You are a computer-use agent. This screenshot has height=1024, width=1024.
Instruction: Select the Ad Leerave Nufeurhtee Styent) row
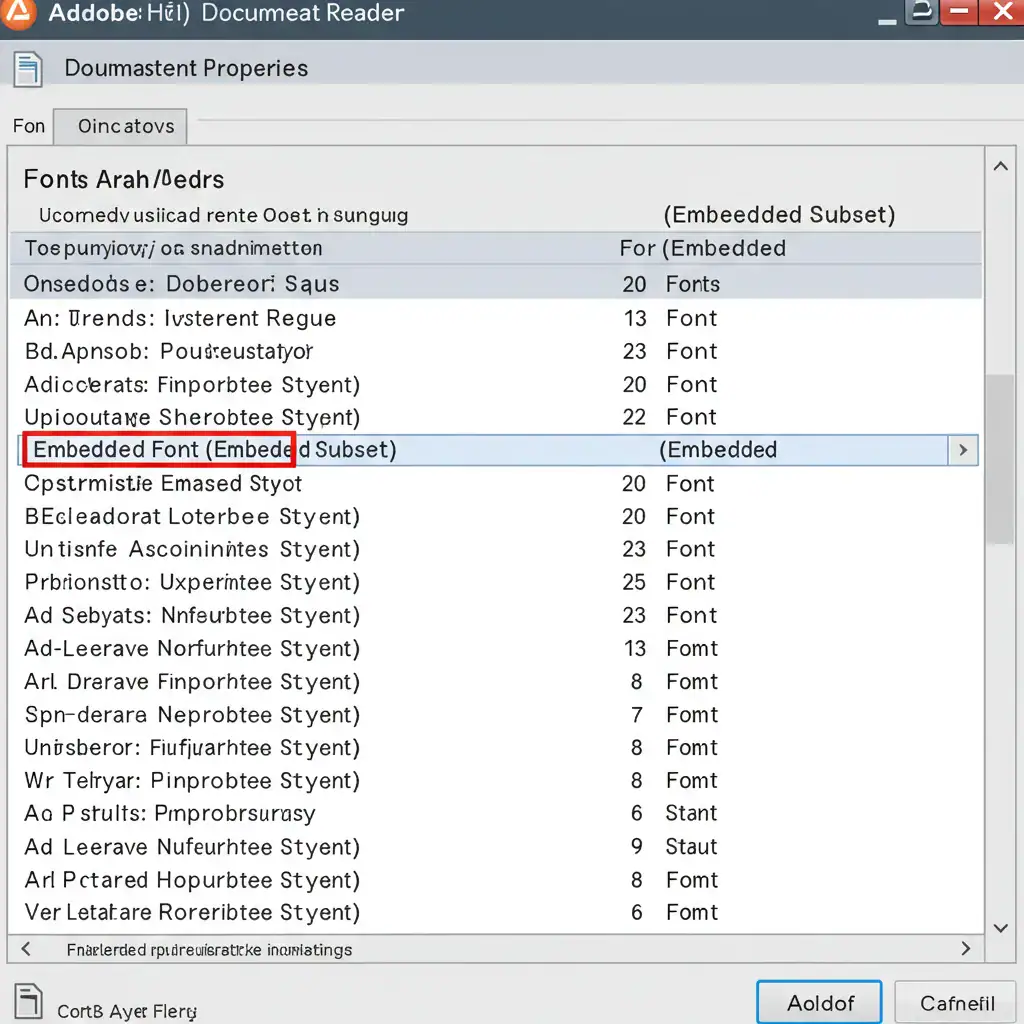pyautogui.click(x=496, y=847)
